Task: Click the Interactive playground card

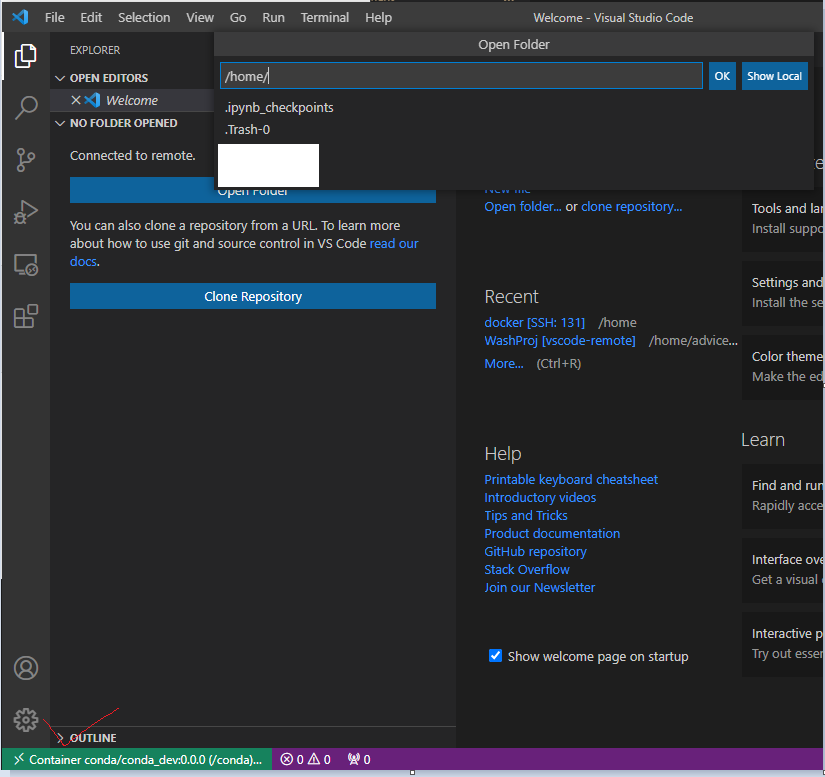Action: point(783,644)
